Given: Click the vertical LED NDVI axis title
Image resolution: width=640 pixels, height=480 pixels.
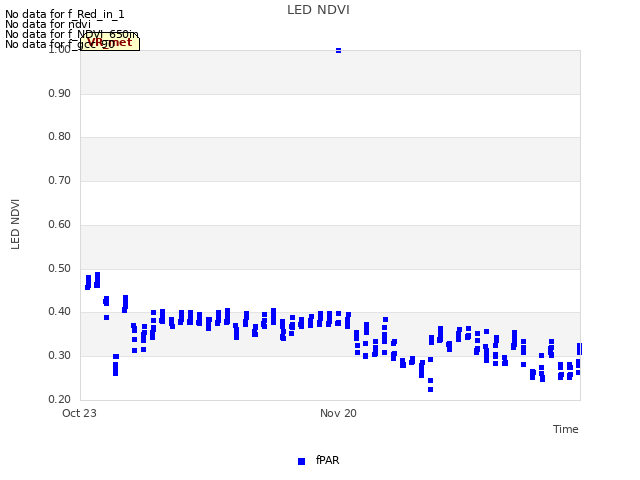Looking at the screenshot, I should (x=15, y=224).
